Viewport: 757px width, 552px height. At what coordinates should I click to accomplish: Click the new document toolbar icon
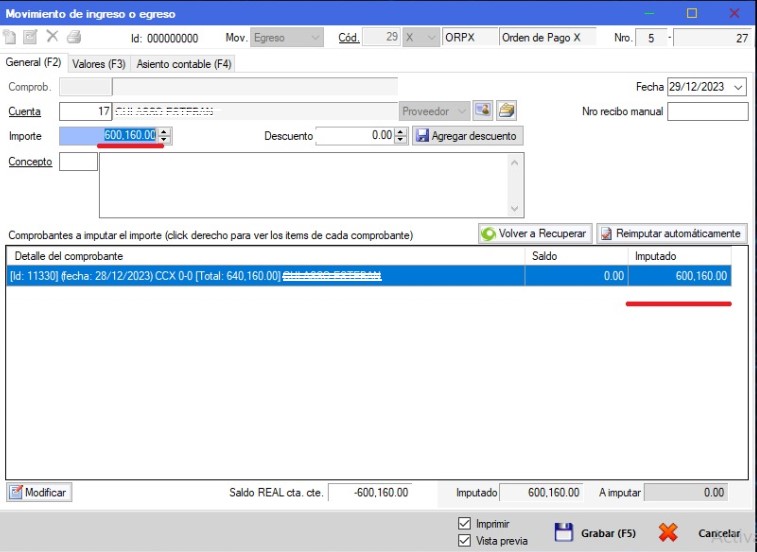(11, 38)
